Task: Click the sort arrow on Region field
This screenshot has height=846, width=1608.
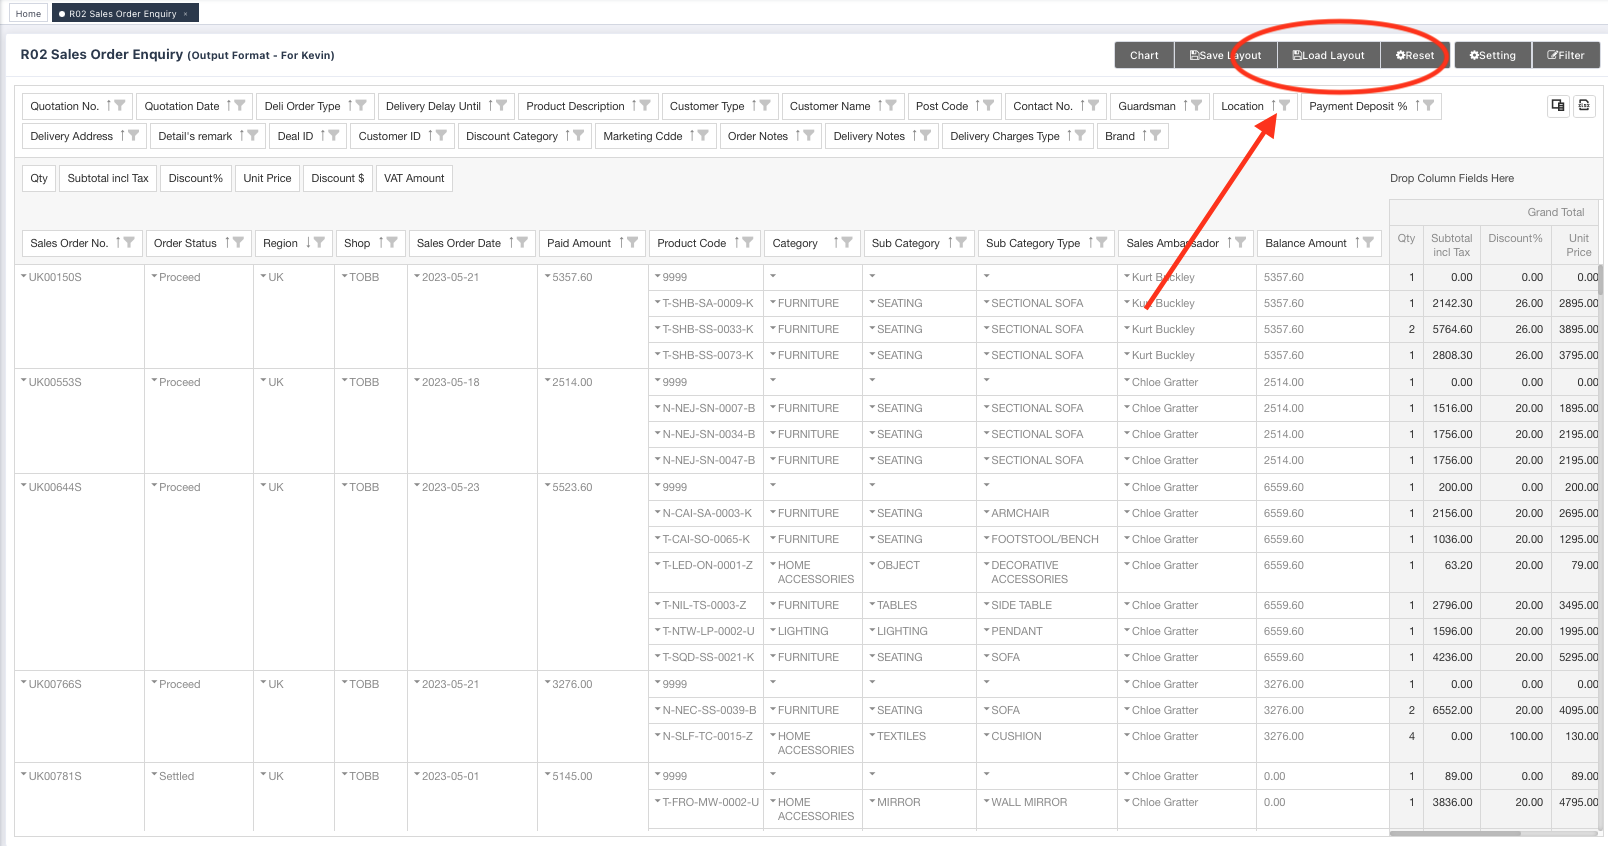Action: click(308, 243)
